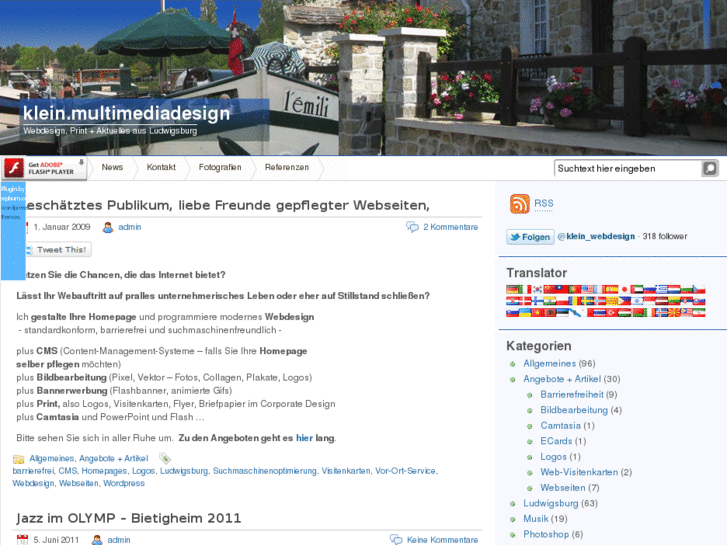Click the orange RSS feed icon
Viewport: 727px width, 545px height.
pos(519,204)
